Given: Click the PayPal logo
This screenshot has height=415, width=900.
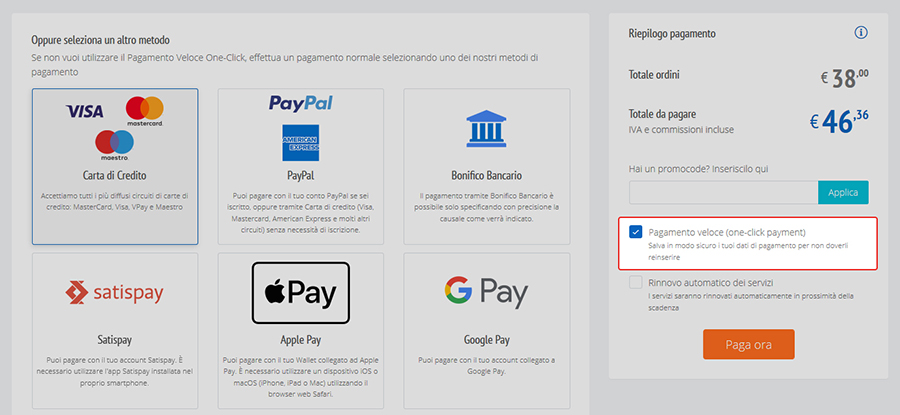Looking at the screenshot, I should coord(301,104).
